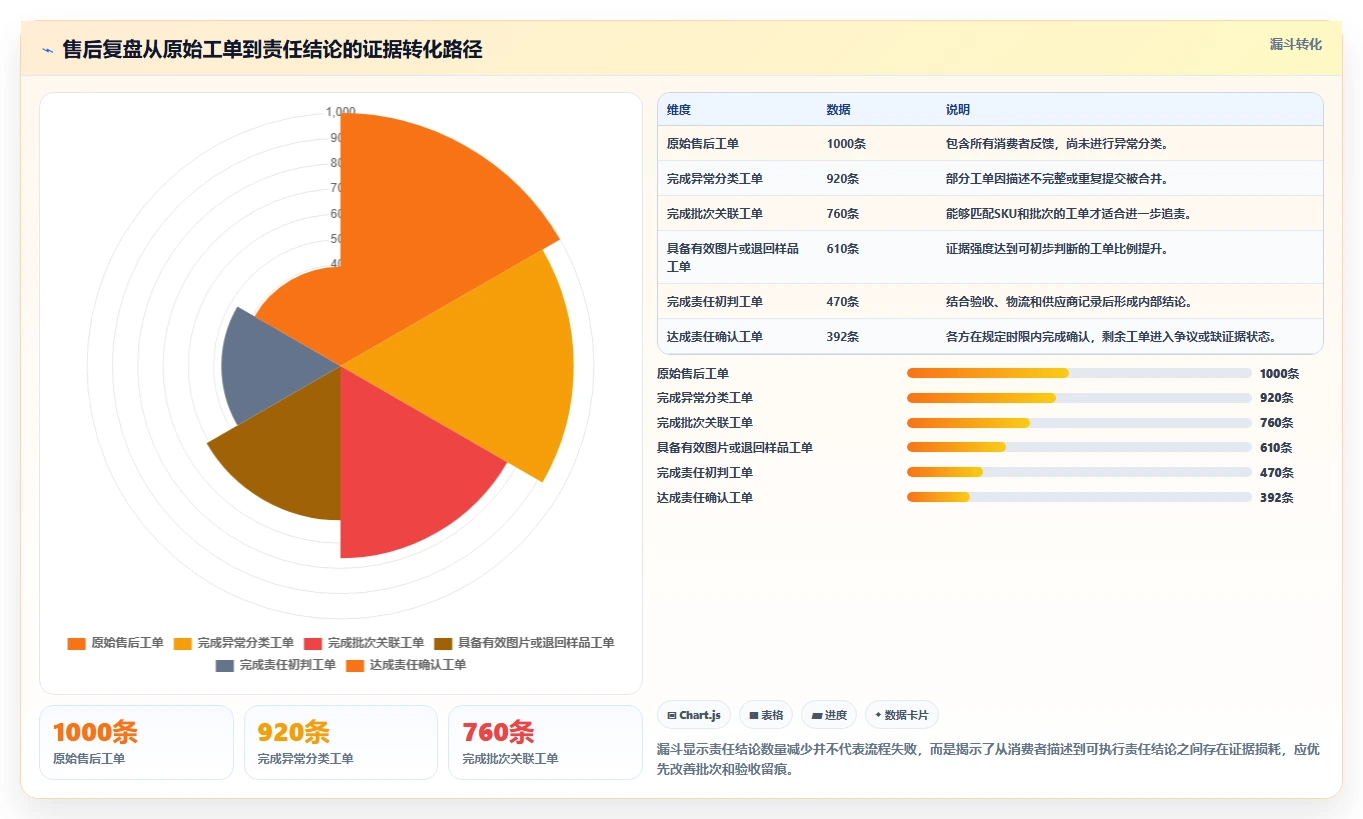Image resolution: width=1363 pixels, height=819 pixels.
Task: Toggle the 完成责任初判工单 legend item
Action: (275, 665)
